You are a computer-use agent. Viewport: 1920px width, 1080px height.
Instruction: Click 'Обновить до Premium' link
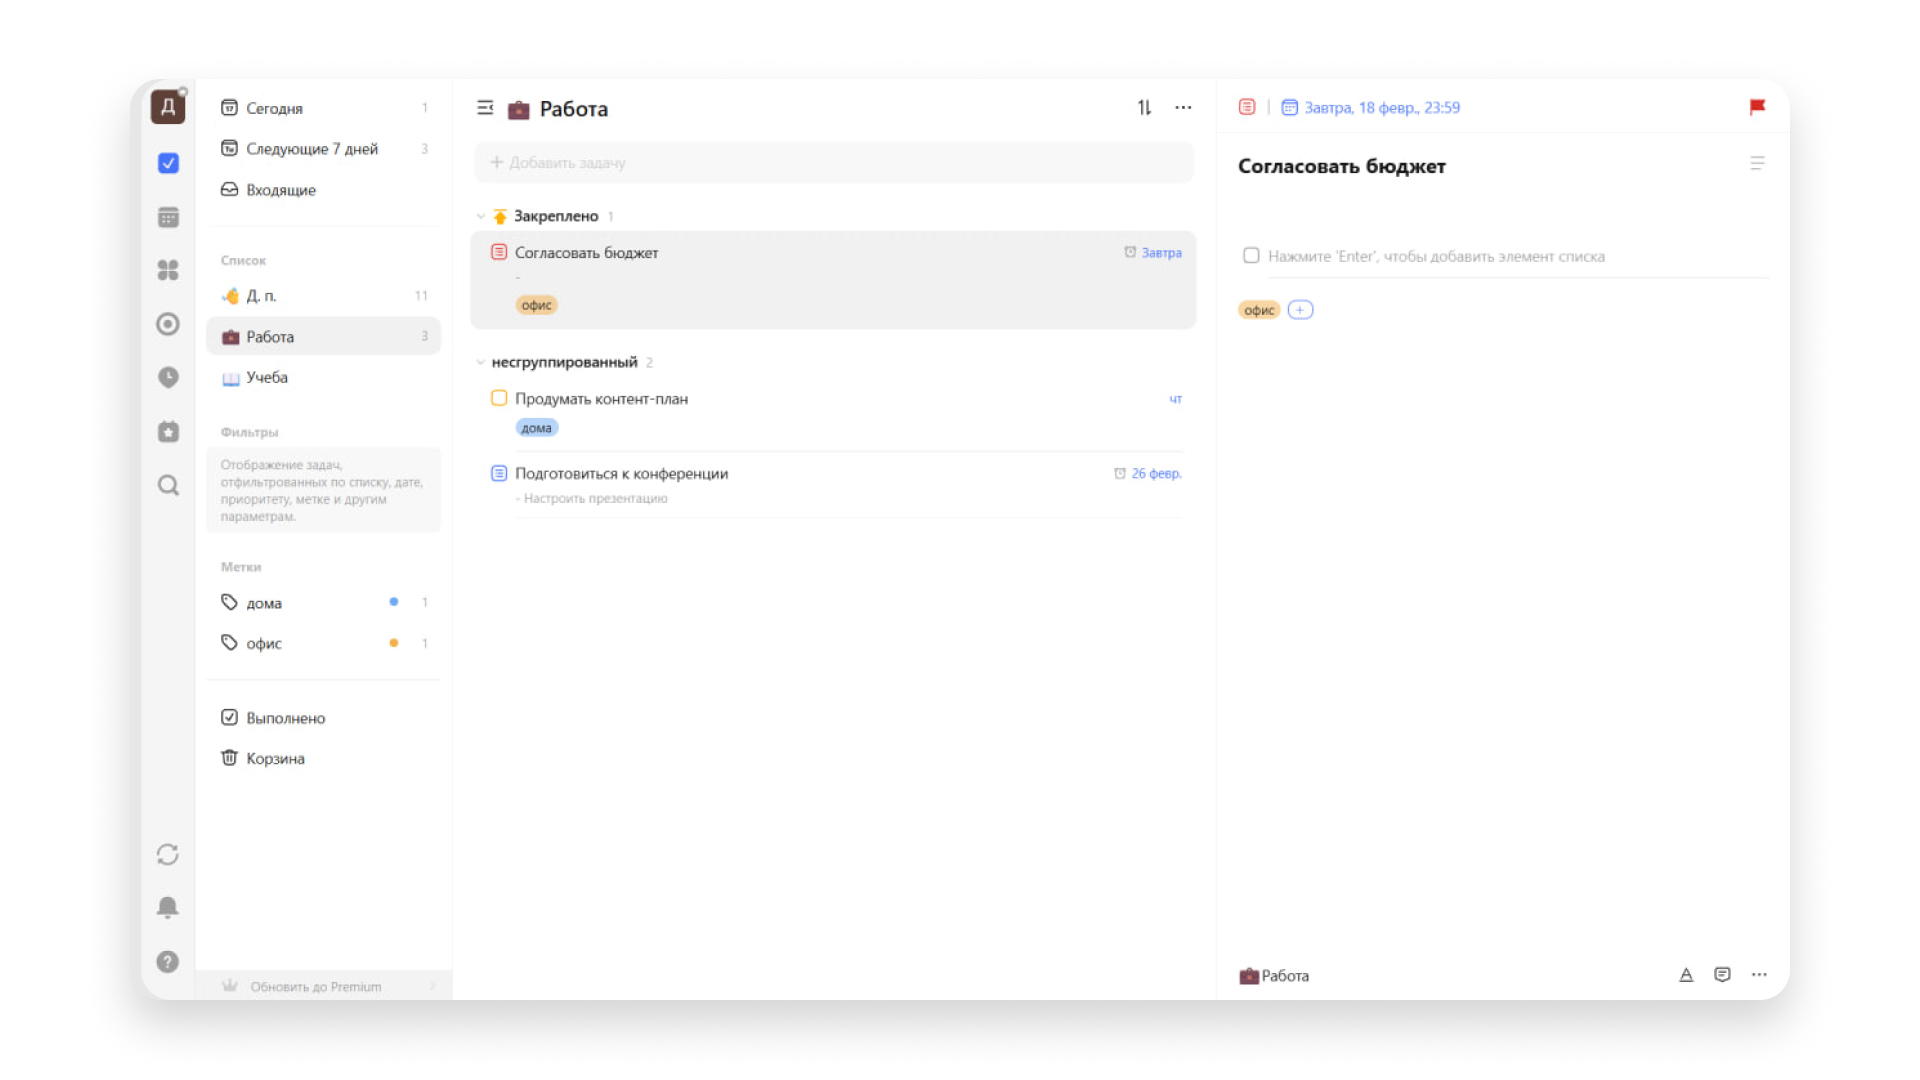[x=315, y=987]
